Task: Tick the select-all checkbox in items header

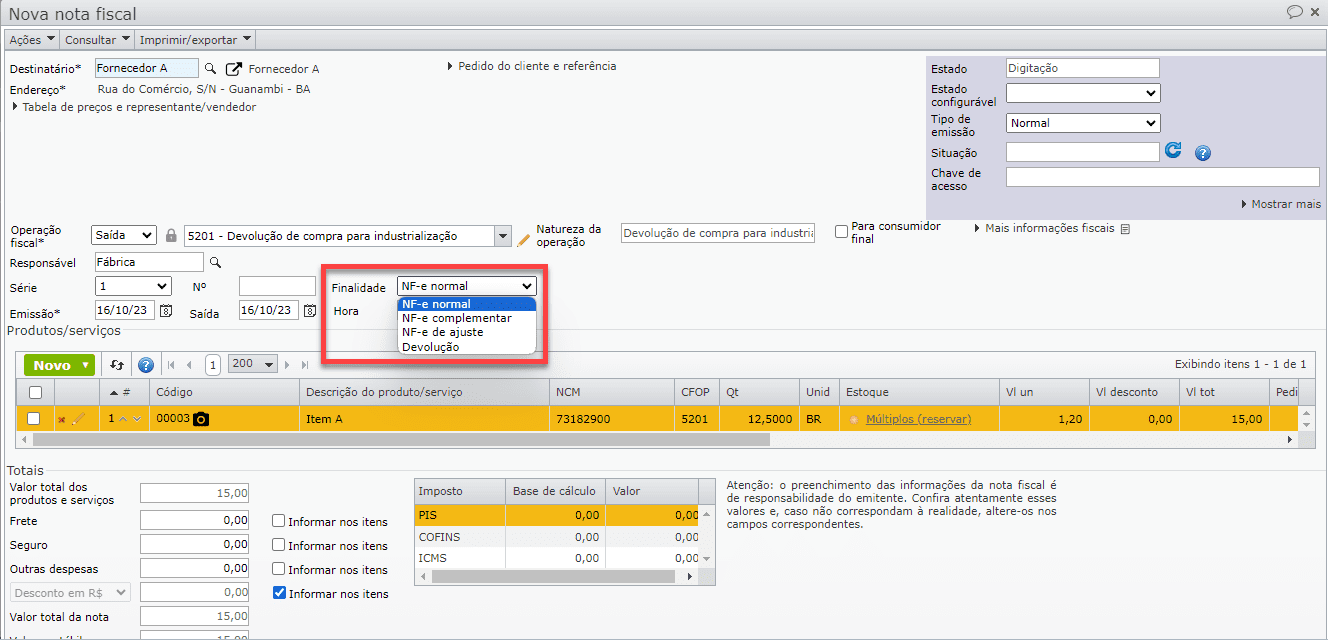Action: tap(35, 393)
